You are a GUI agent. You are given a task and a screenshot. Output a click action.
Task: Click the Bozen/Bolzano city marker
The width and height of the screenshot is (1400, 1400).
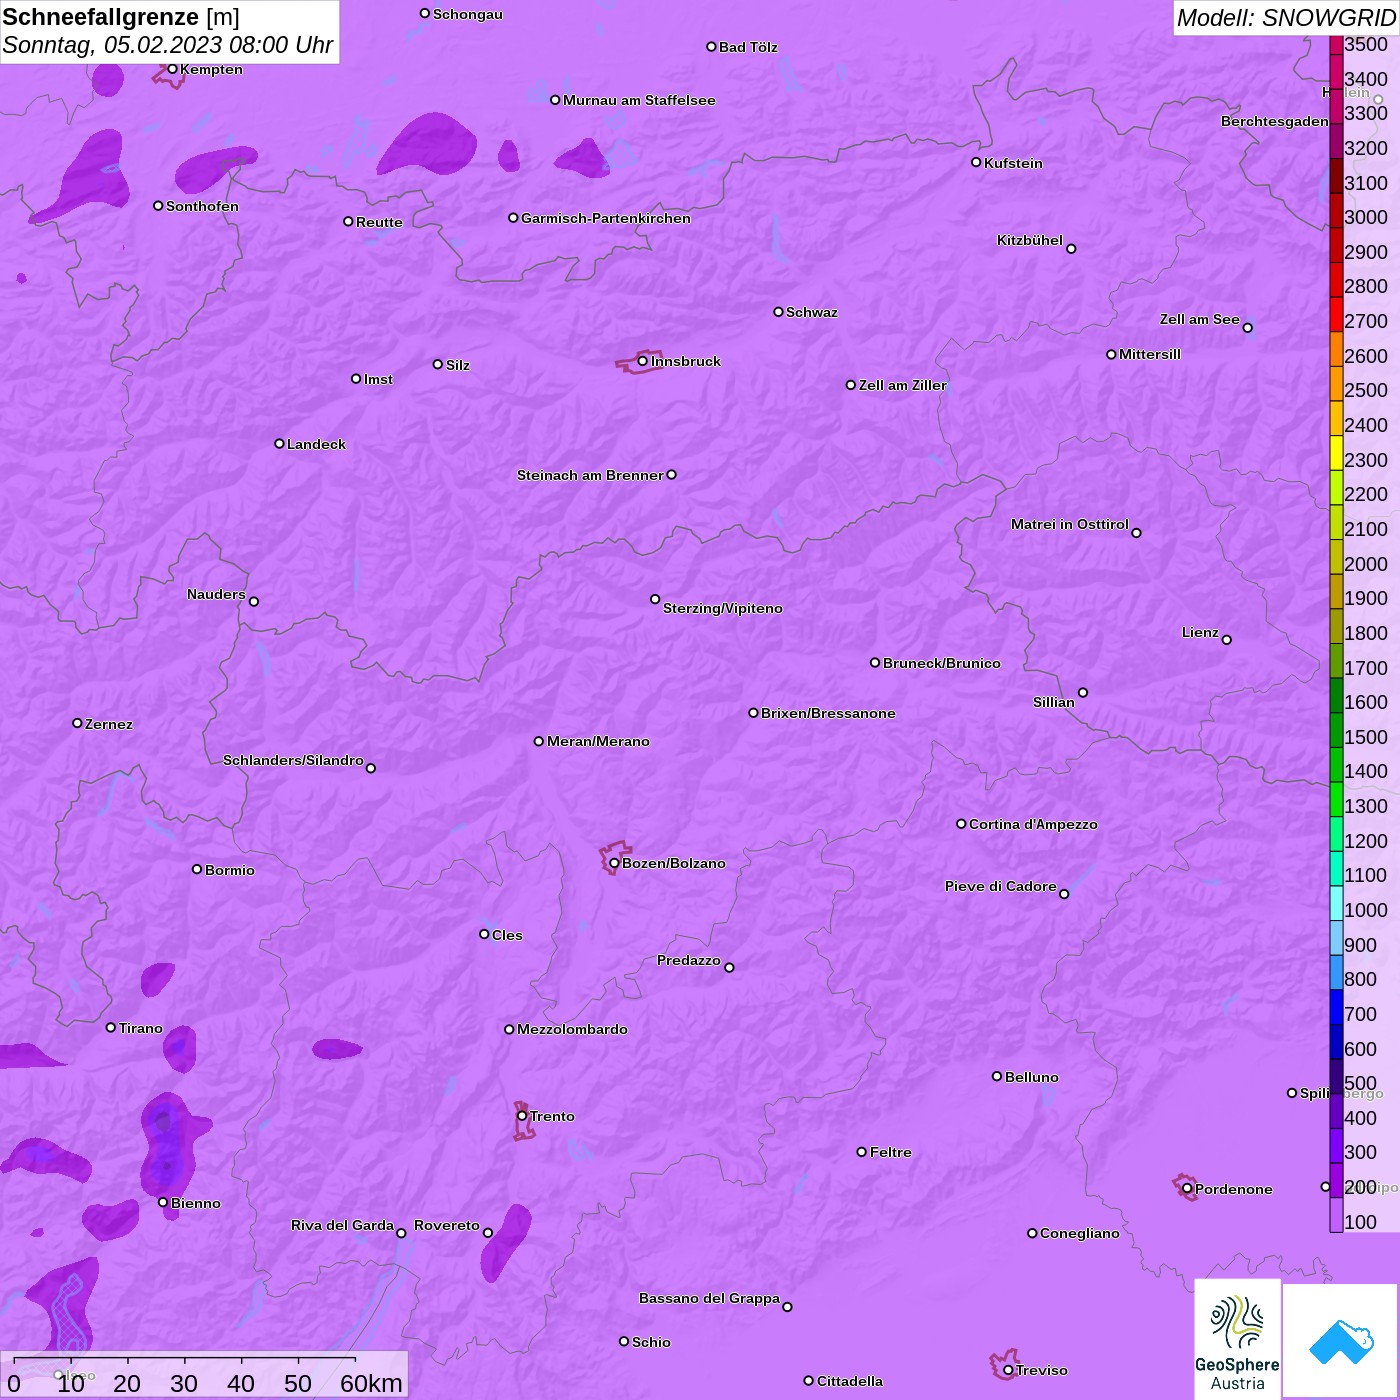coord(614,863)
